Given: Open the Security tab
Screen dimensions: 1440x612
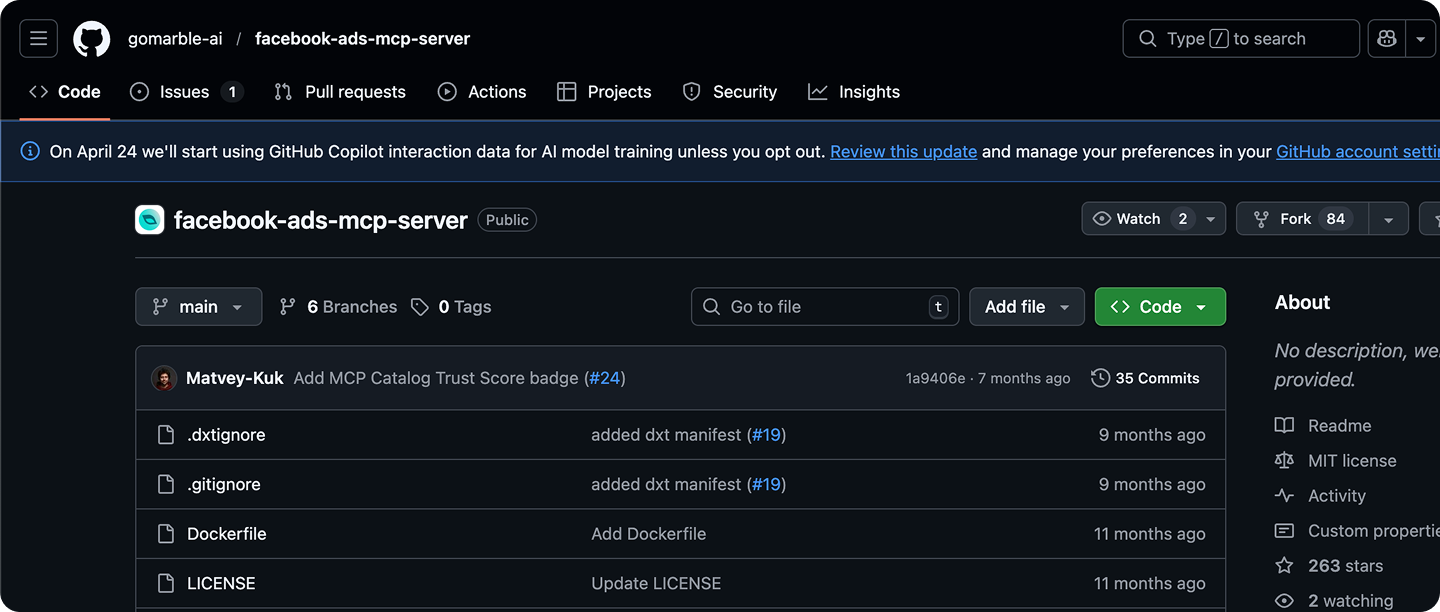Looking at the screenshot, I should [x=730, y=92].
